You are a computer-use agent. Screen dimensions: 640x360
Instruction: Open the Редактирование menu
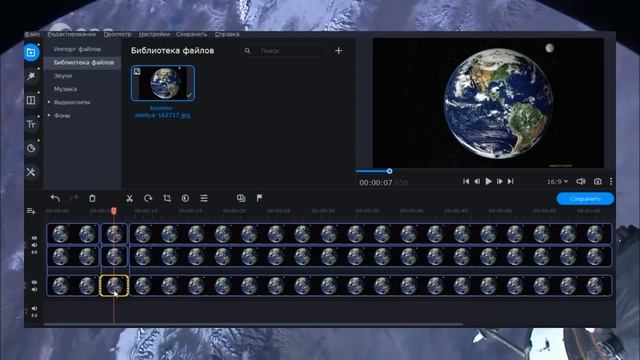pyautogui.click(x=71, y=34)
